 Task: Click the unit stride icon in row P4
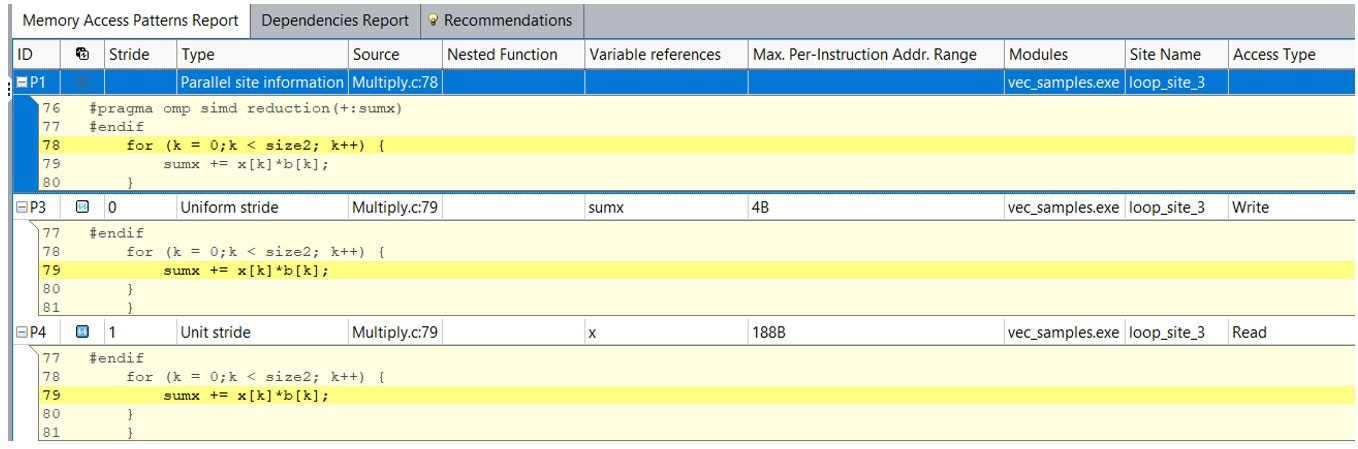point(83,332)
